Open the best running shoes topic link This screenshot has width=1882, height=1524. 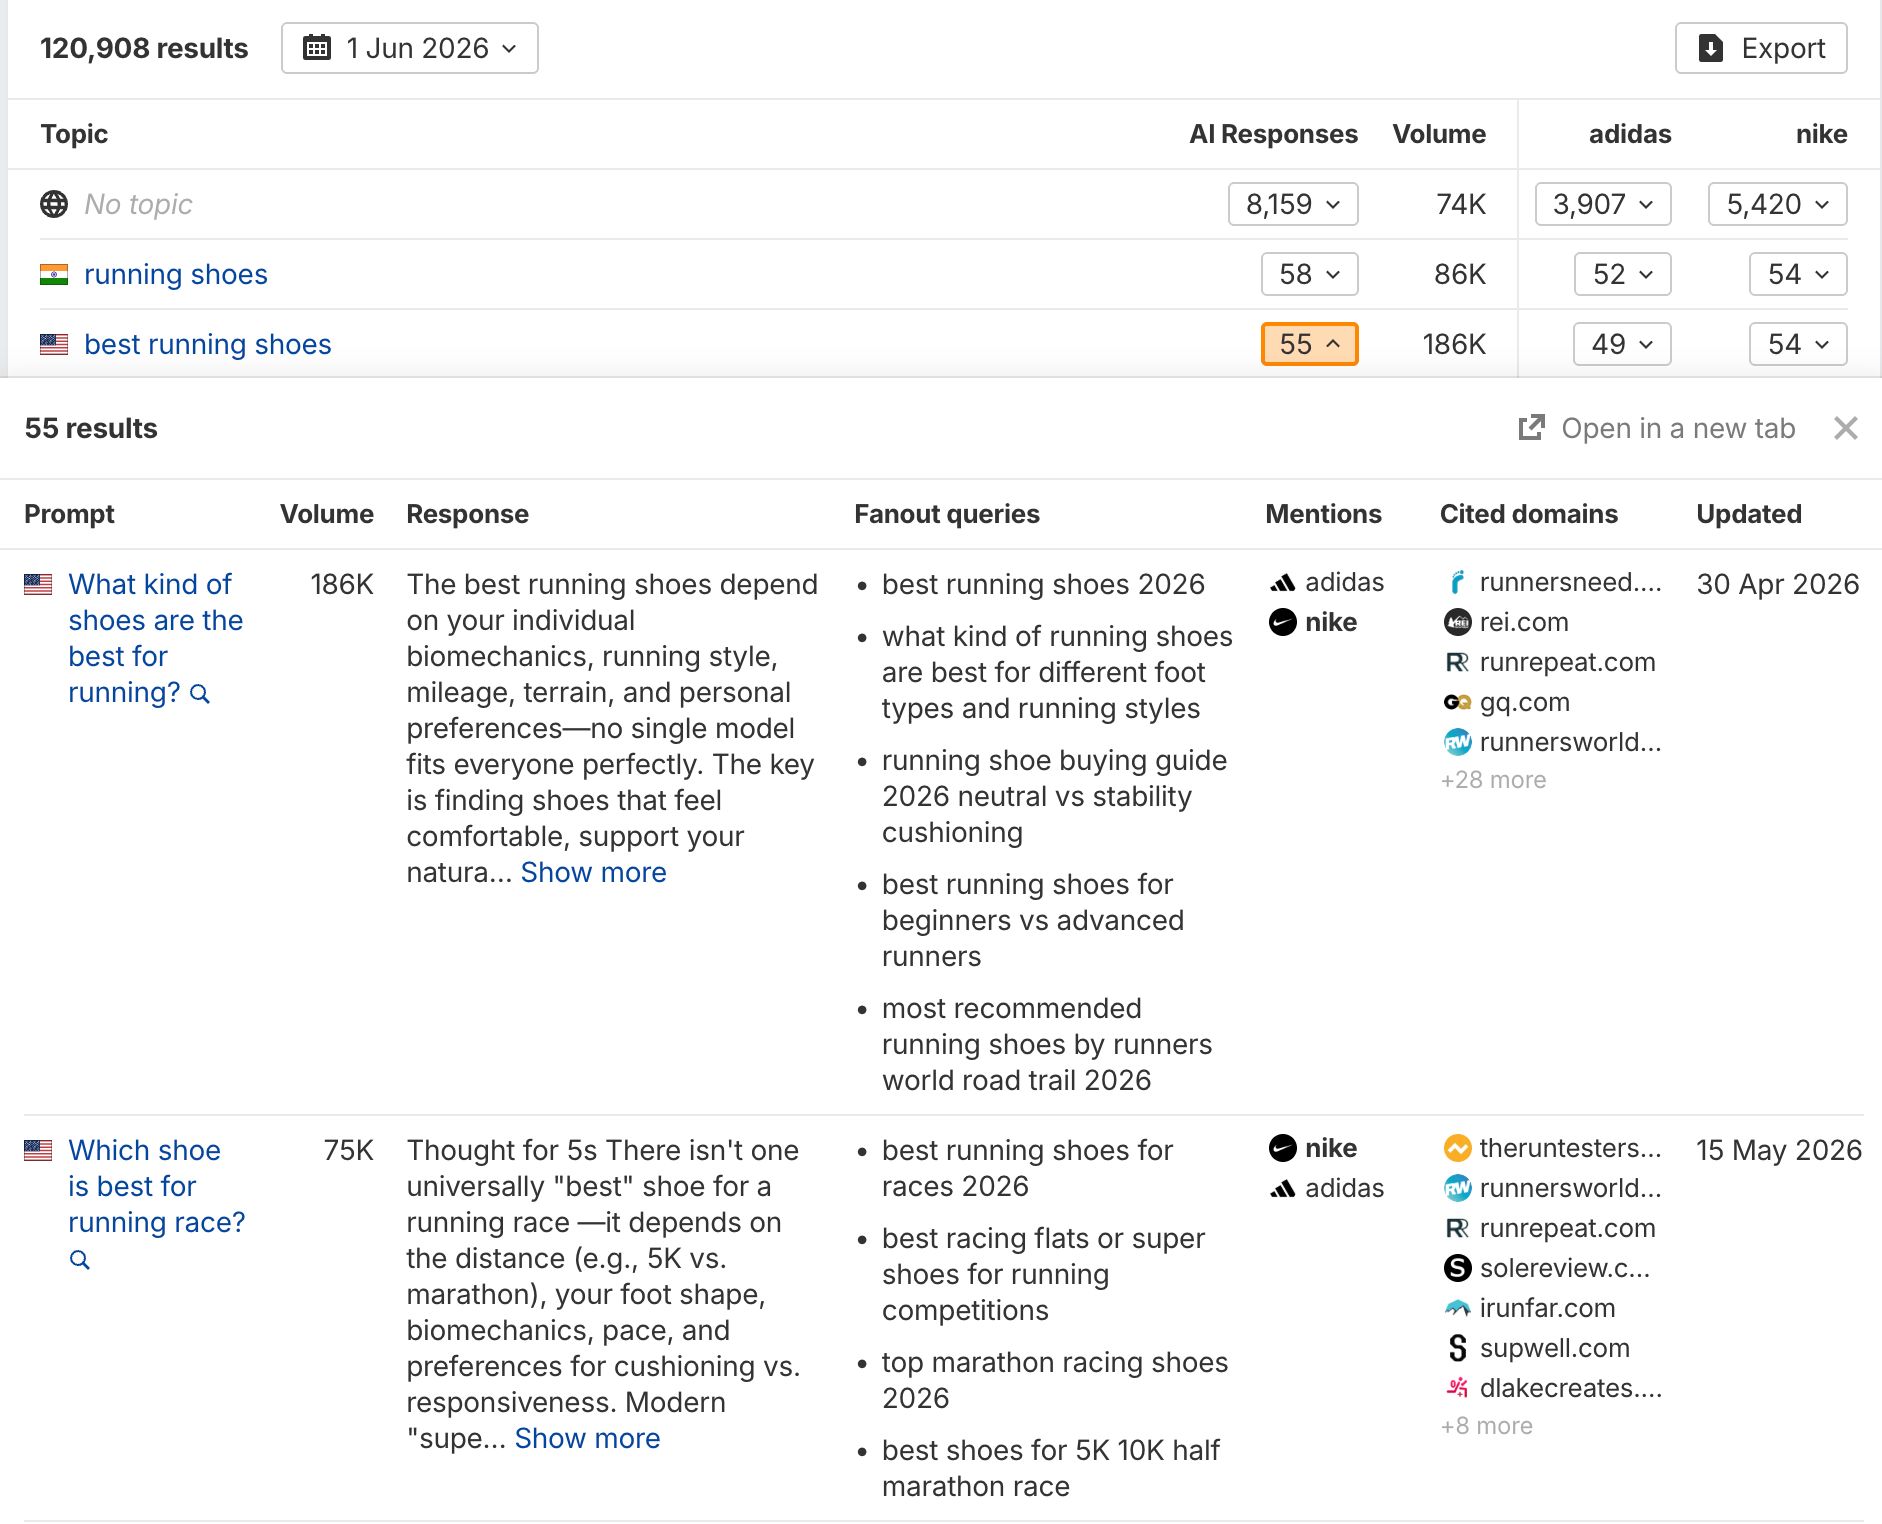[208, 344]
